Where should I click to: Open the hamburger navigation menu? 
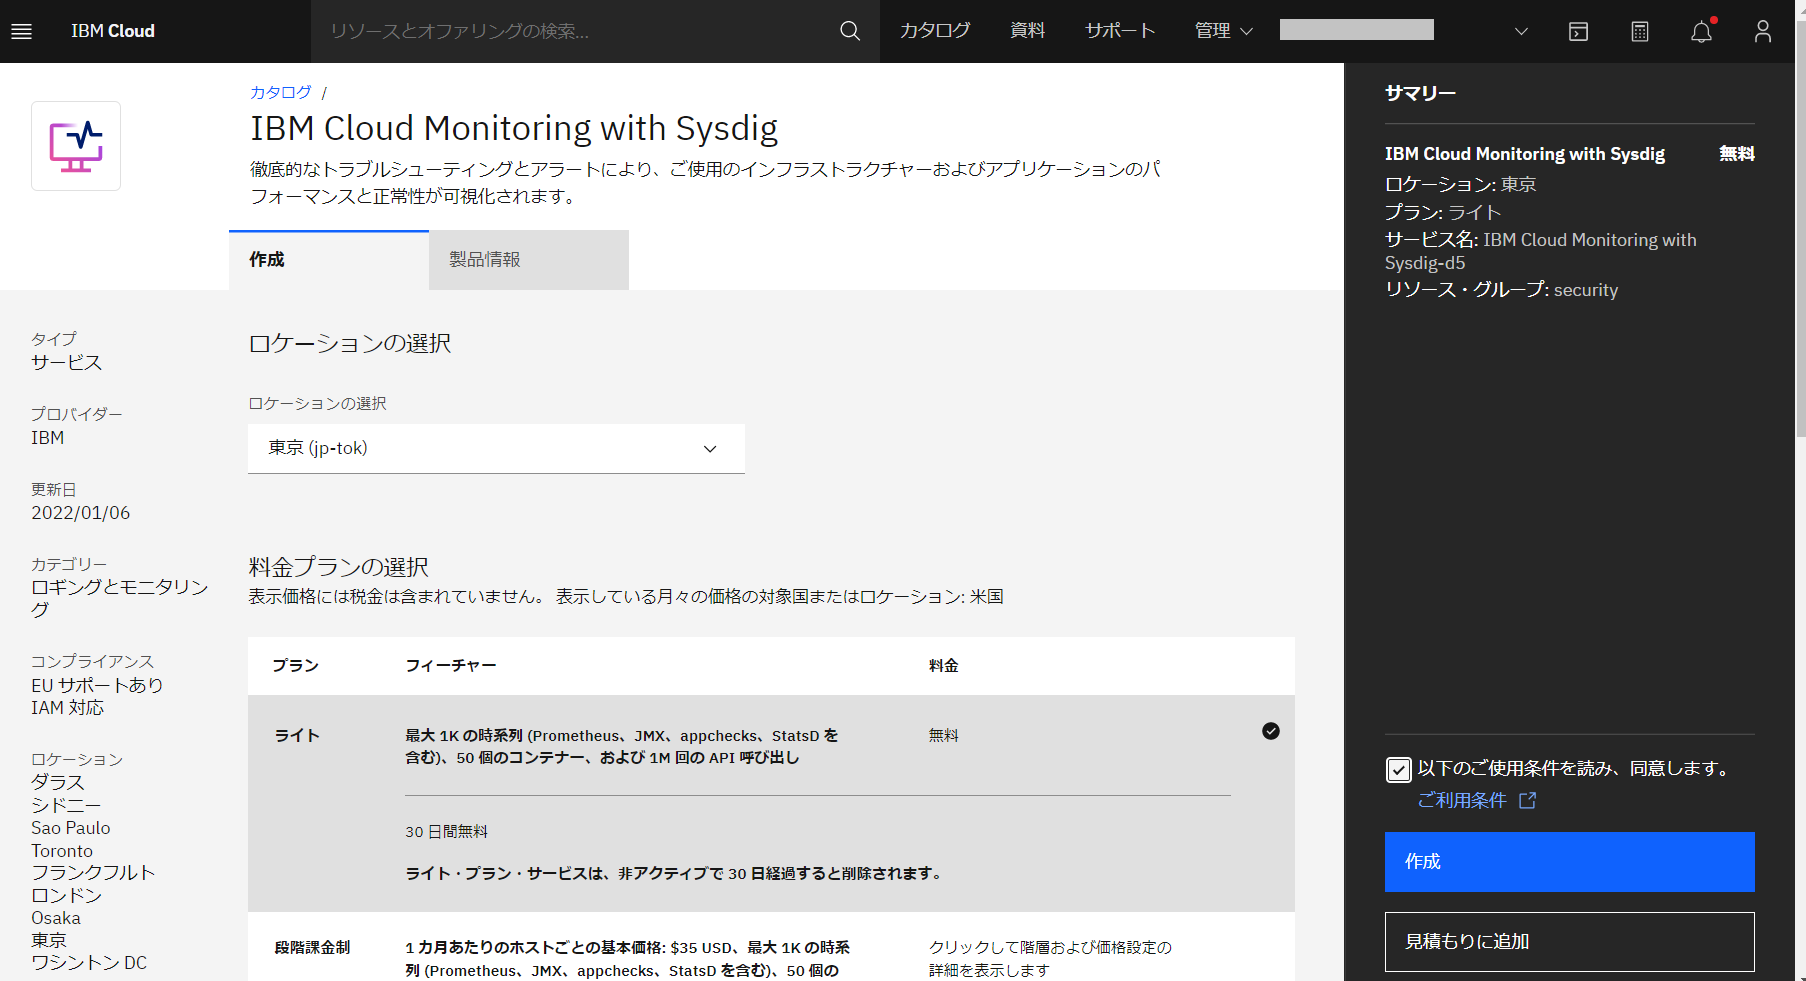[x=21, y=31]
